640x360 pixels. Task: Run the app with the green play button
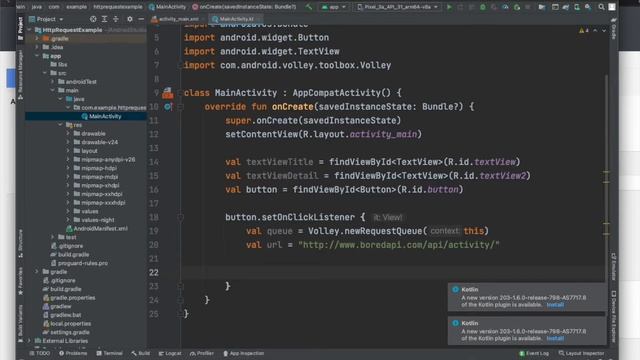[x=449, y=7]
